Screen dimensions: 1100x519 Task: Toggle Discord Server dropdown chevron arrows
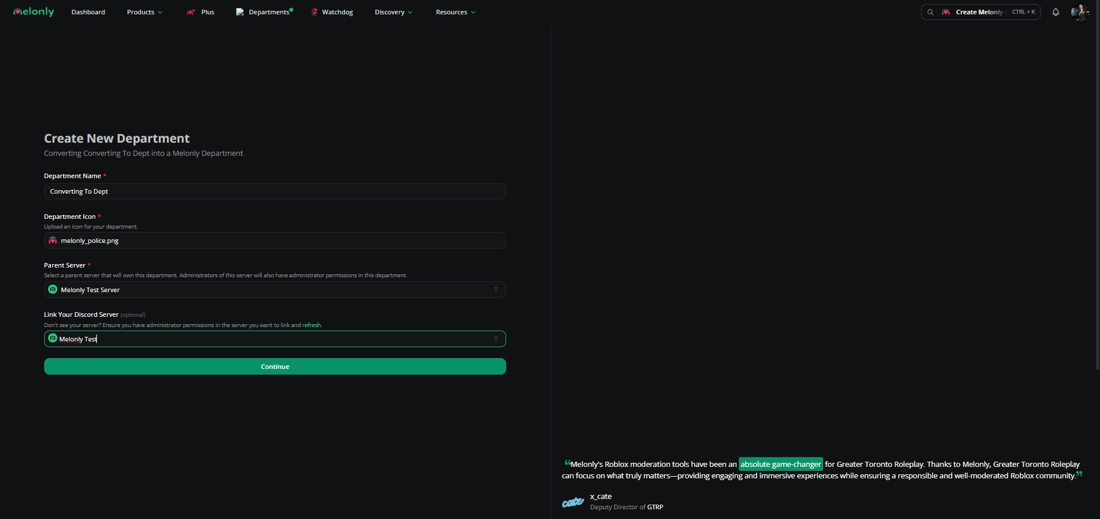pyautogui.click(x=495, y=339)
